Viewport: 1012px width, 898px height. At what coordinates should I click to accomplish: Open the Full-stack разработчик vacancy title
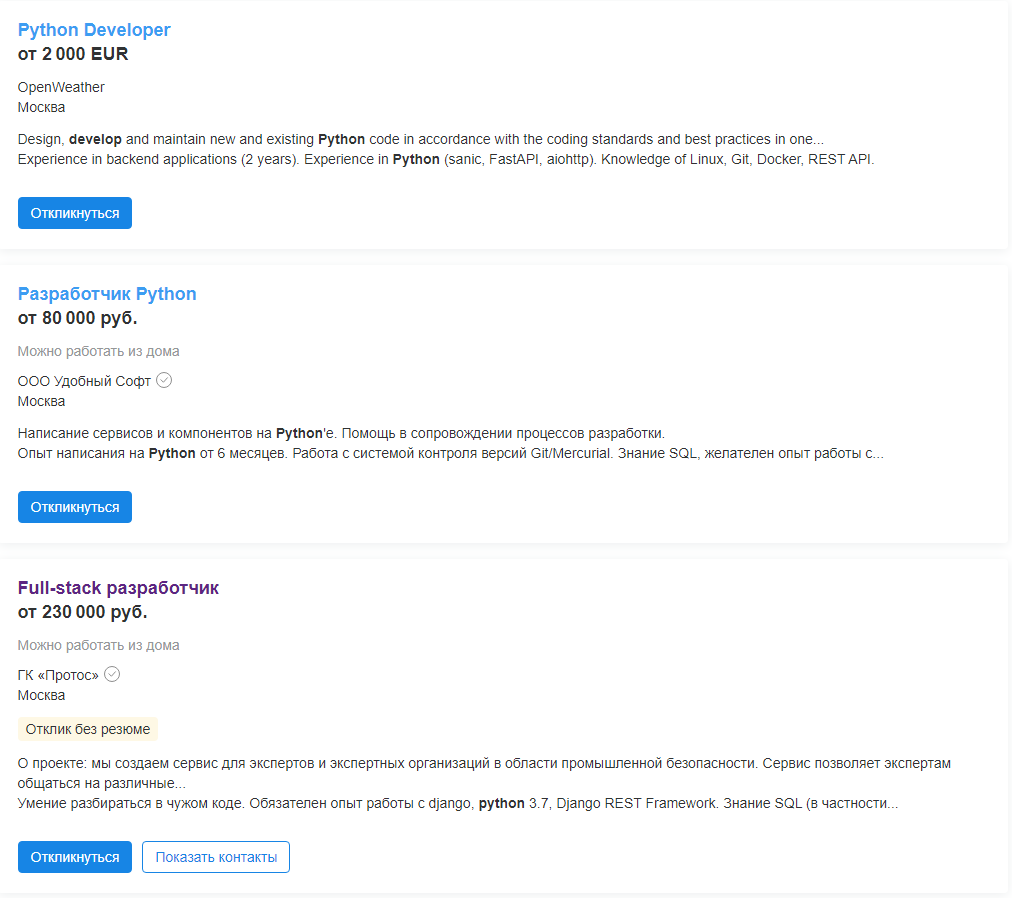click(x=118, y=588)
